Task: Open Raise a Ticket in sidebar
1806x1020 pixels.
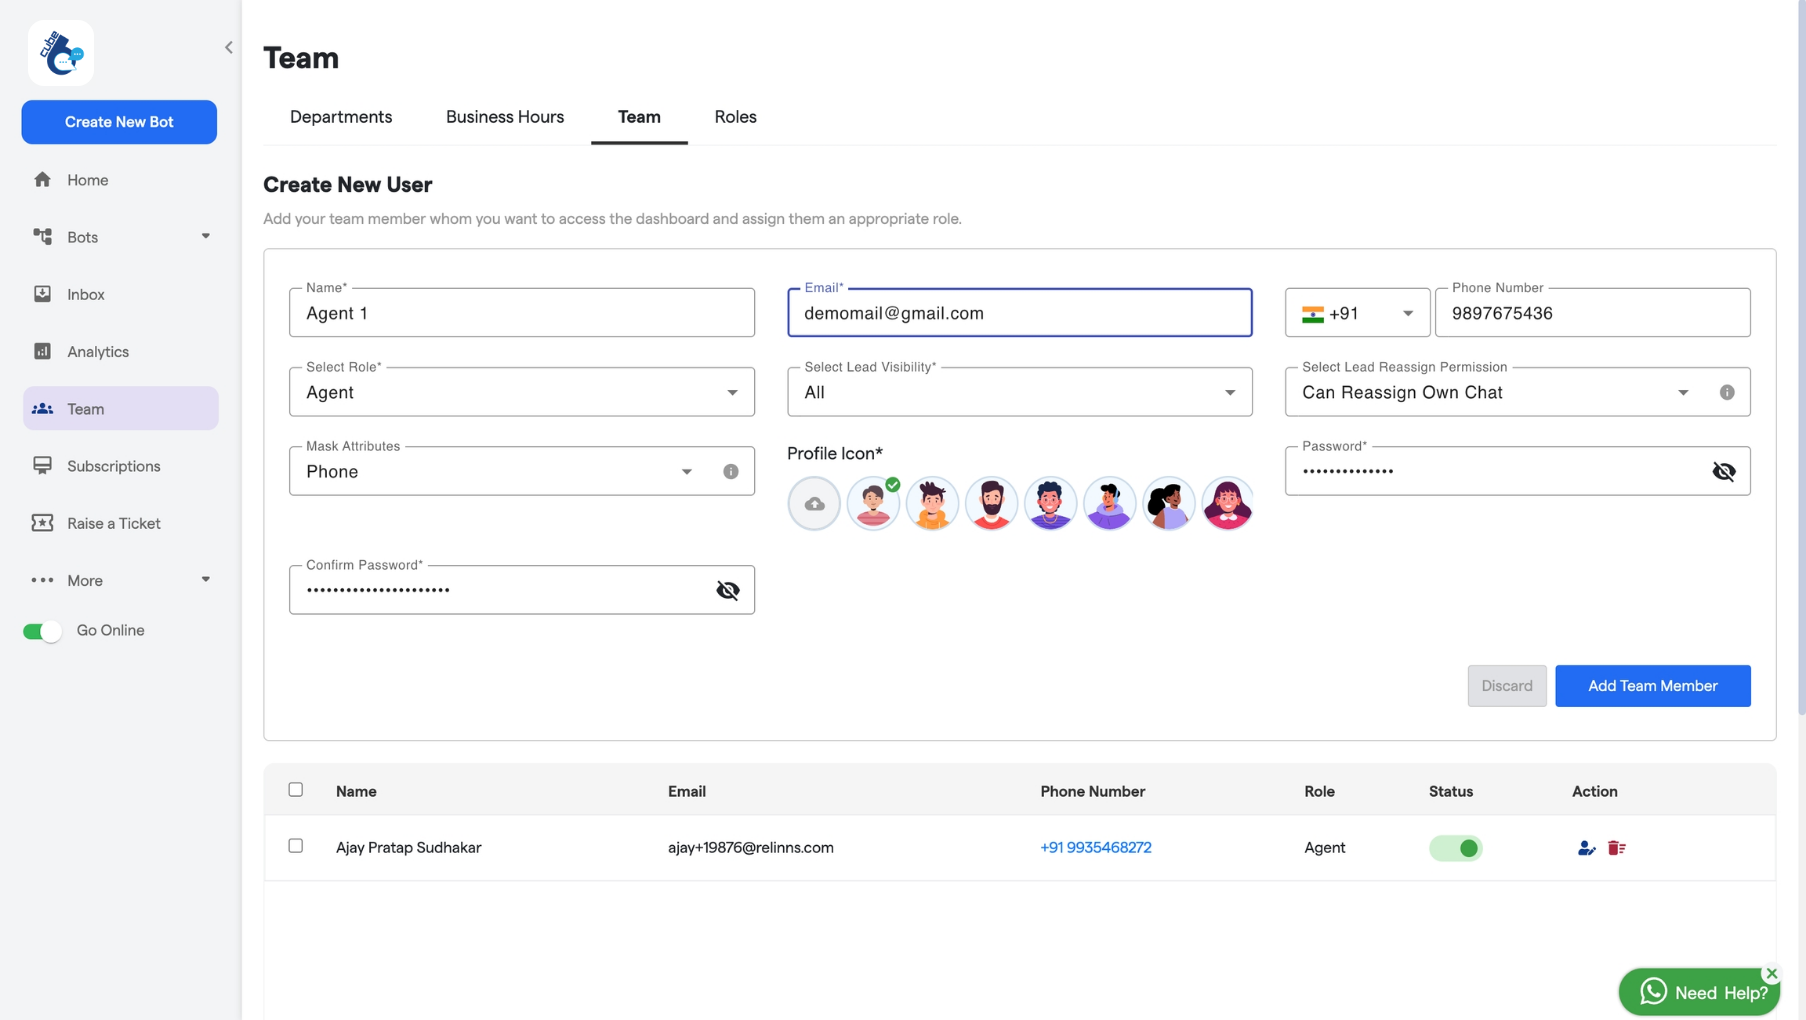Action: click(120, 523)
